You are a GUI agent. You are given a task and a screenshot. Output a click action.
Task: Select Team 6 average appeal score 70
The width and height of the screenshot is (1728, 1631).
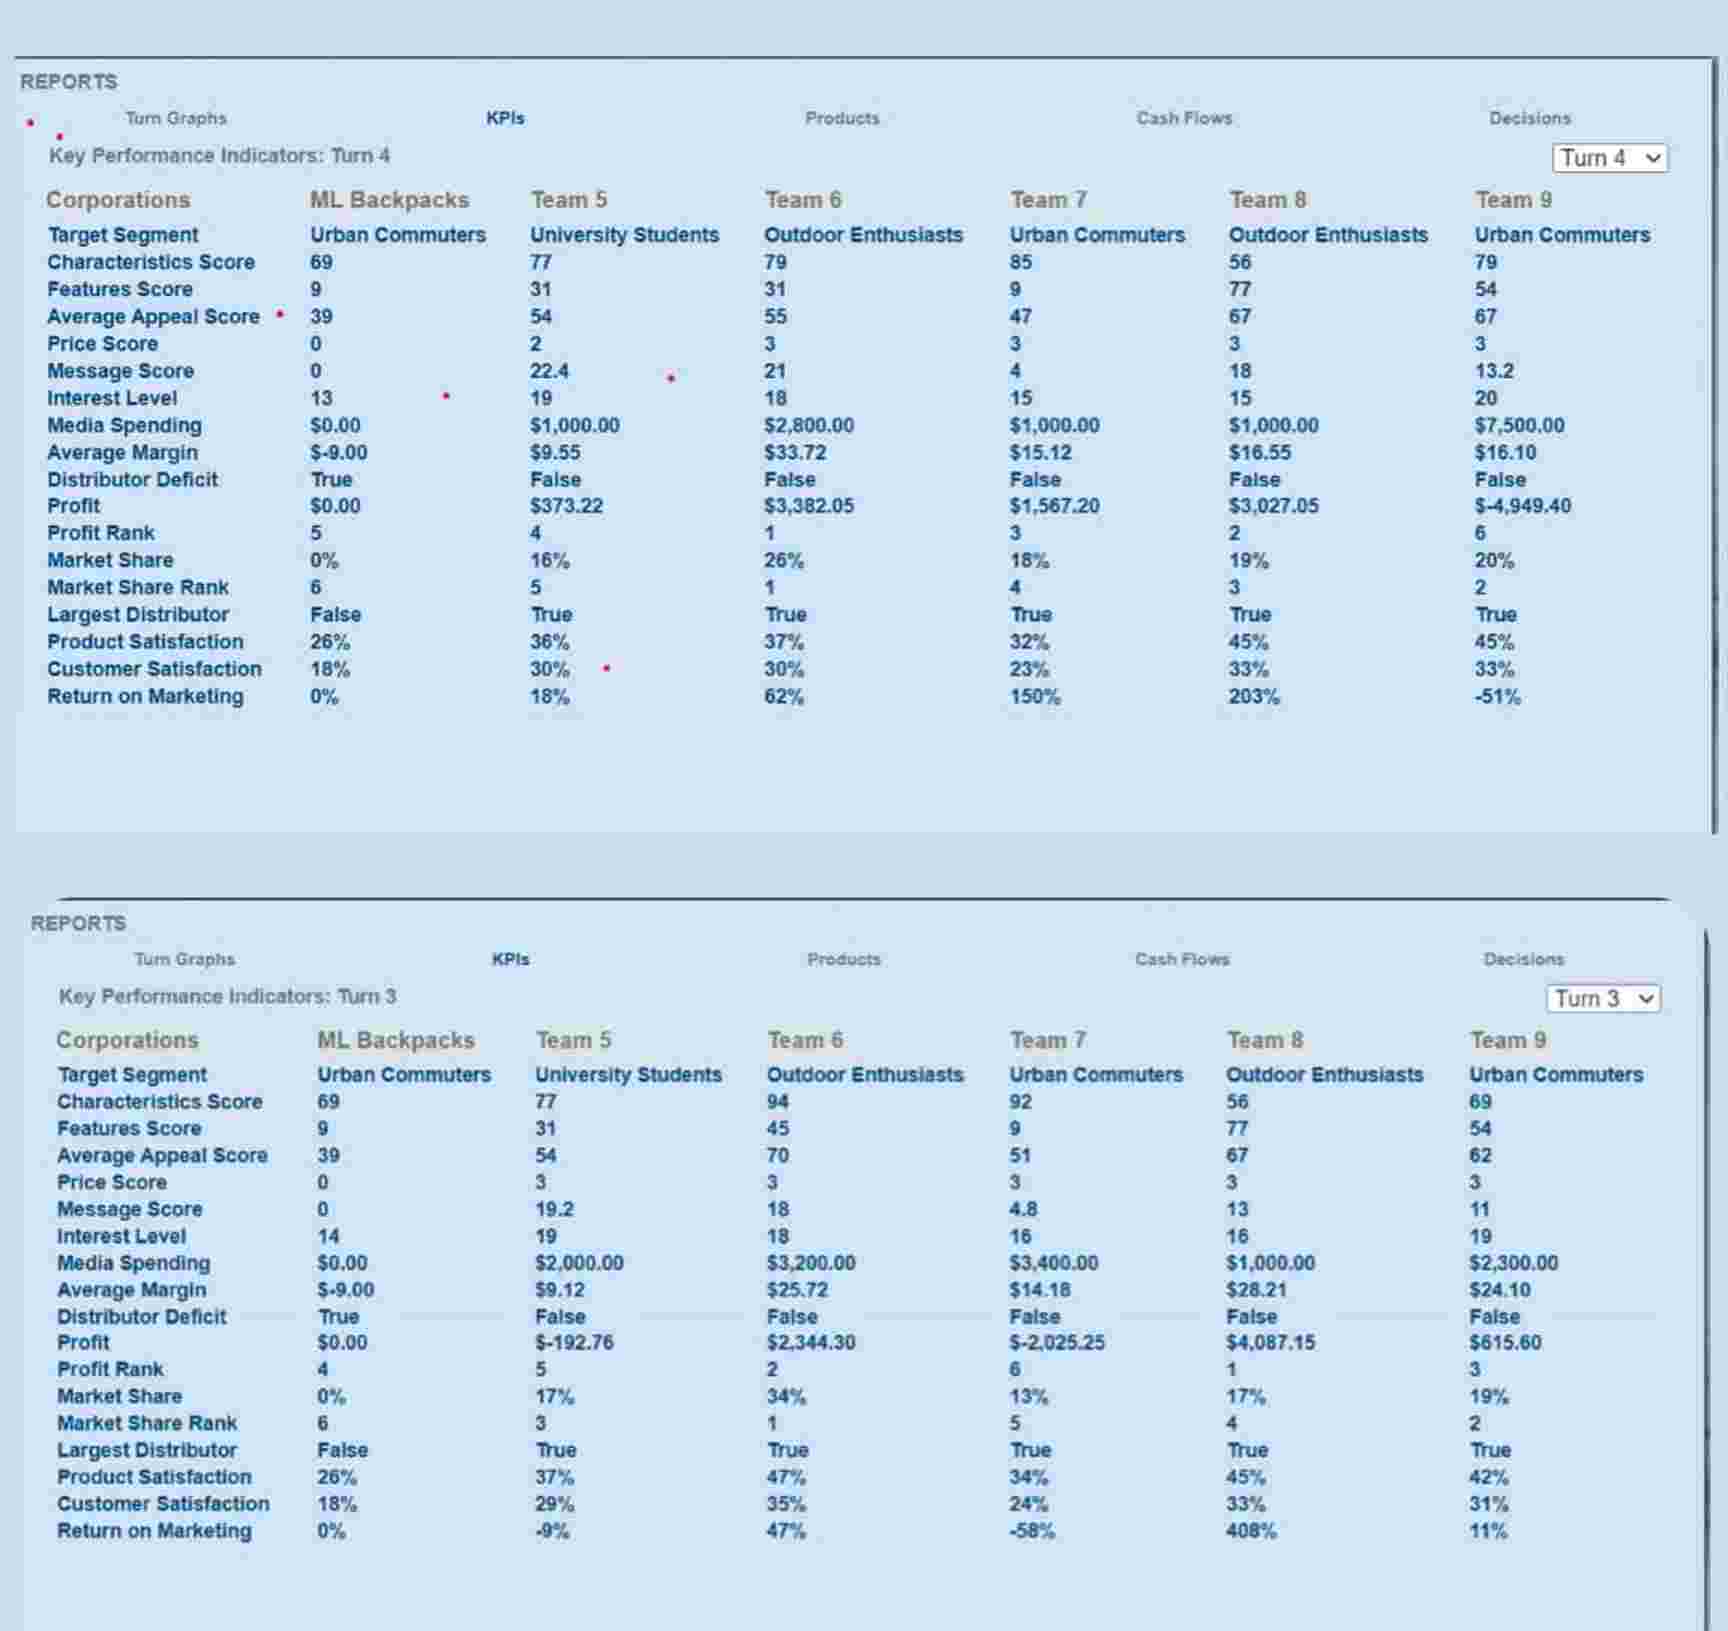coord(778,1155)
